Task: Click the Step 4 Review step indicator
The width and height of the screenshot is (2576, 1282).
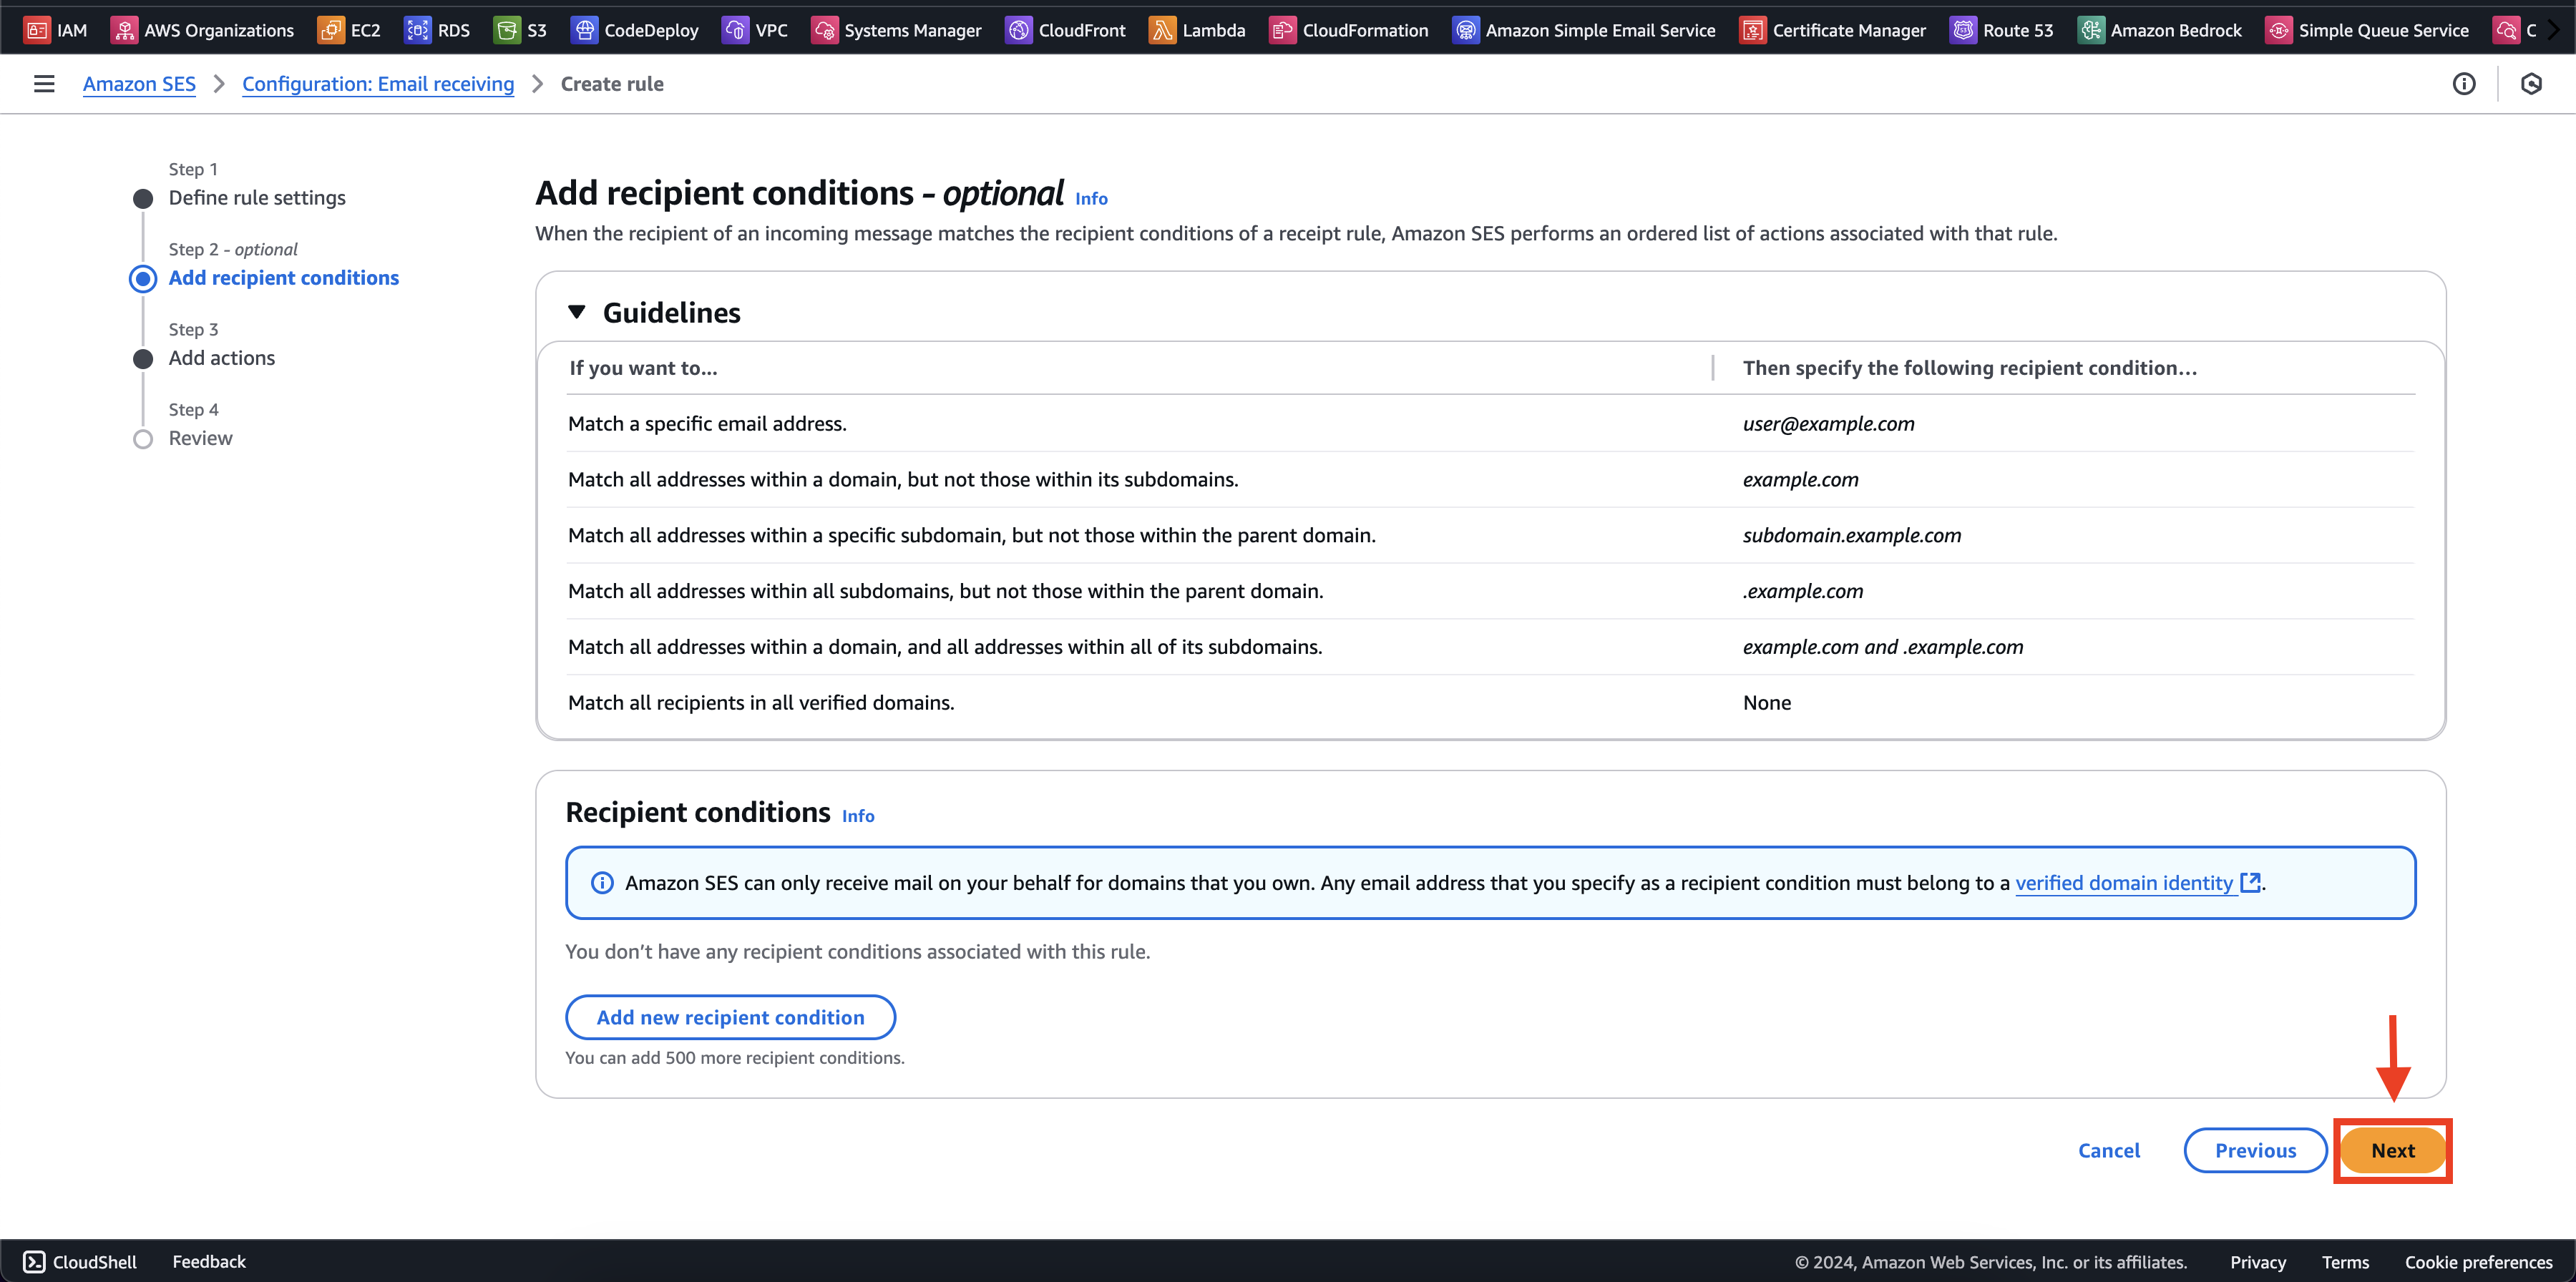Action: point(143,439)
